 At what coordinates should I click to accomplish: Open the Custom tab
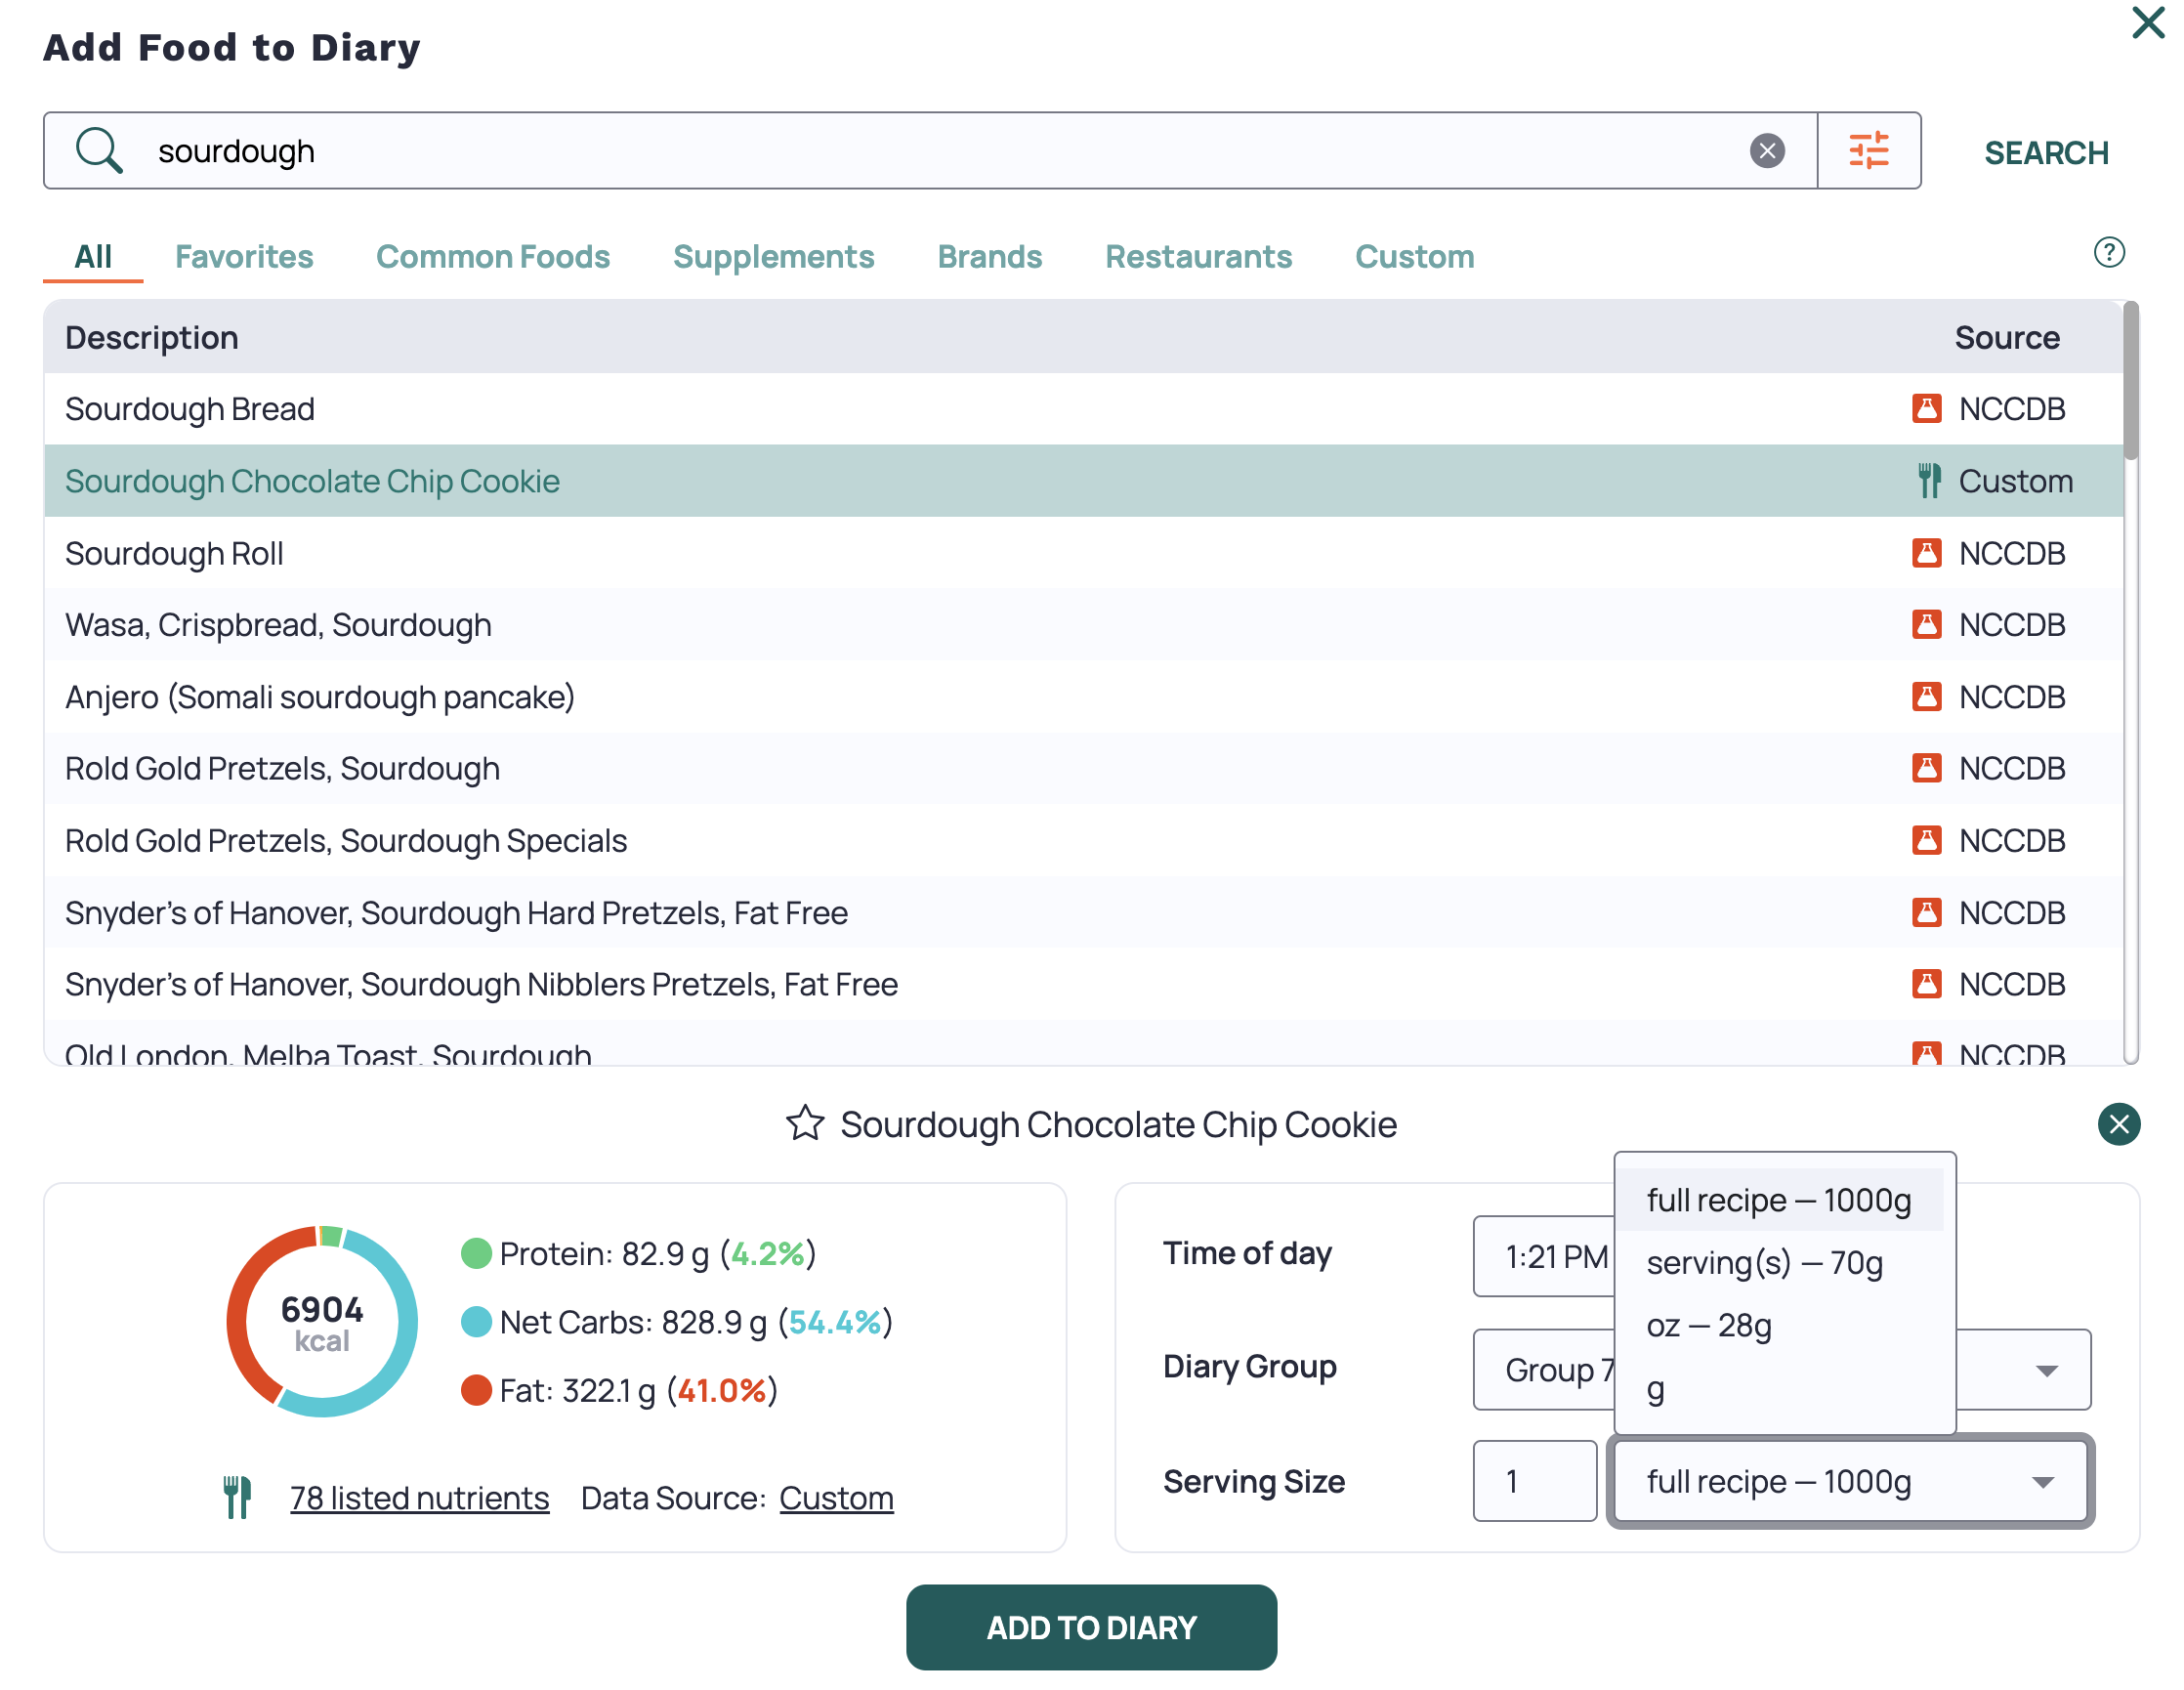pos(1415,257)
